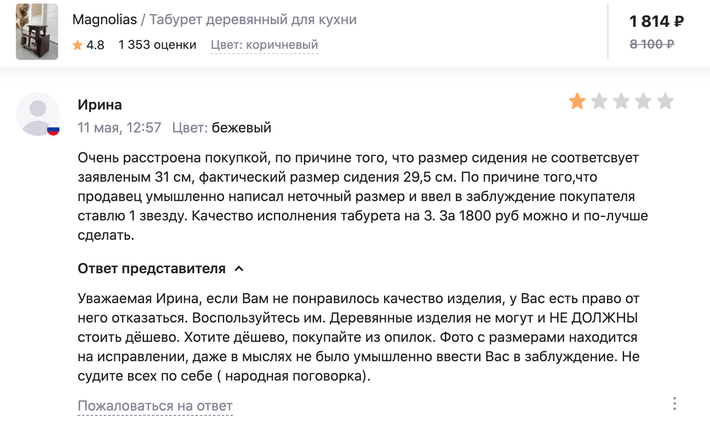Click the crossed-out old price 8 100 ₽
The image size is (710, 440).
pos(652,44)
